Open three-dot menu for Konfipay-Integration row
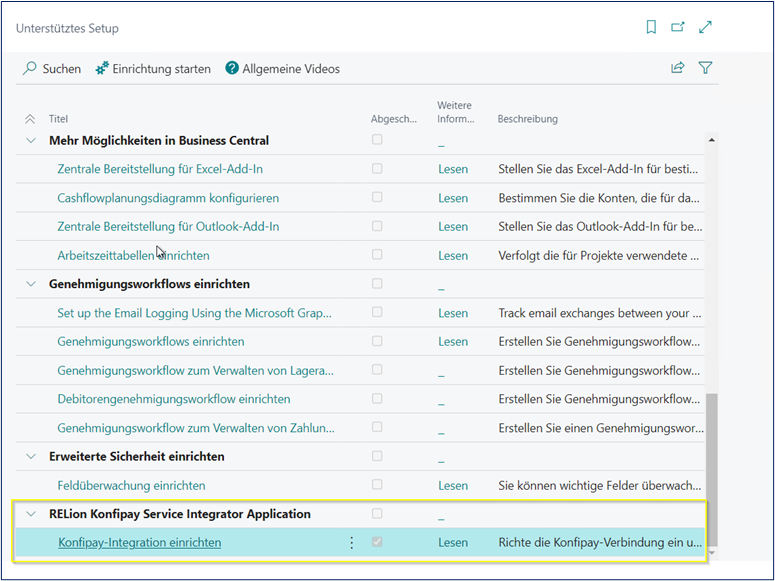The height and width of the screenshot is (581, 775). pos(351,543)
